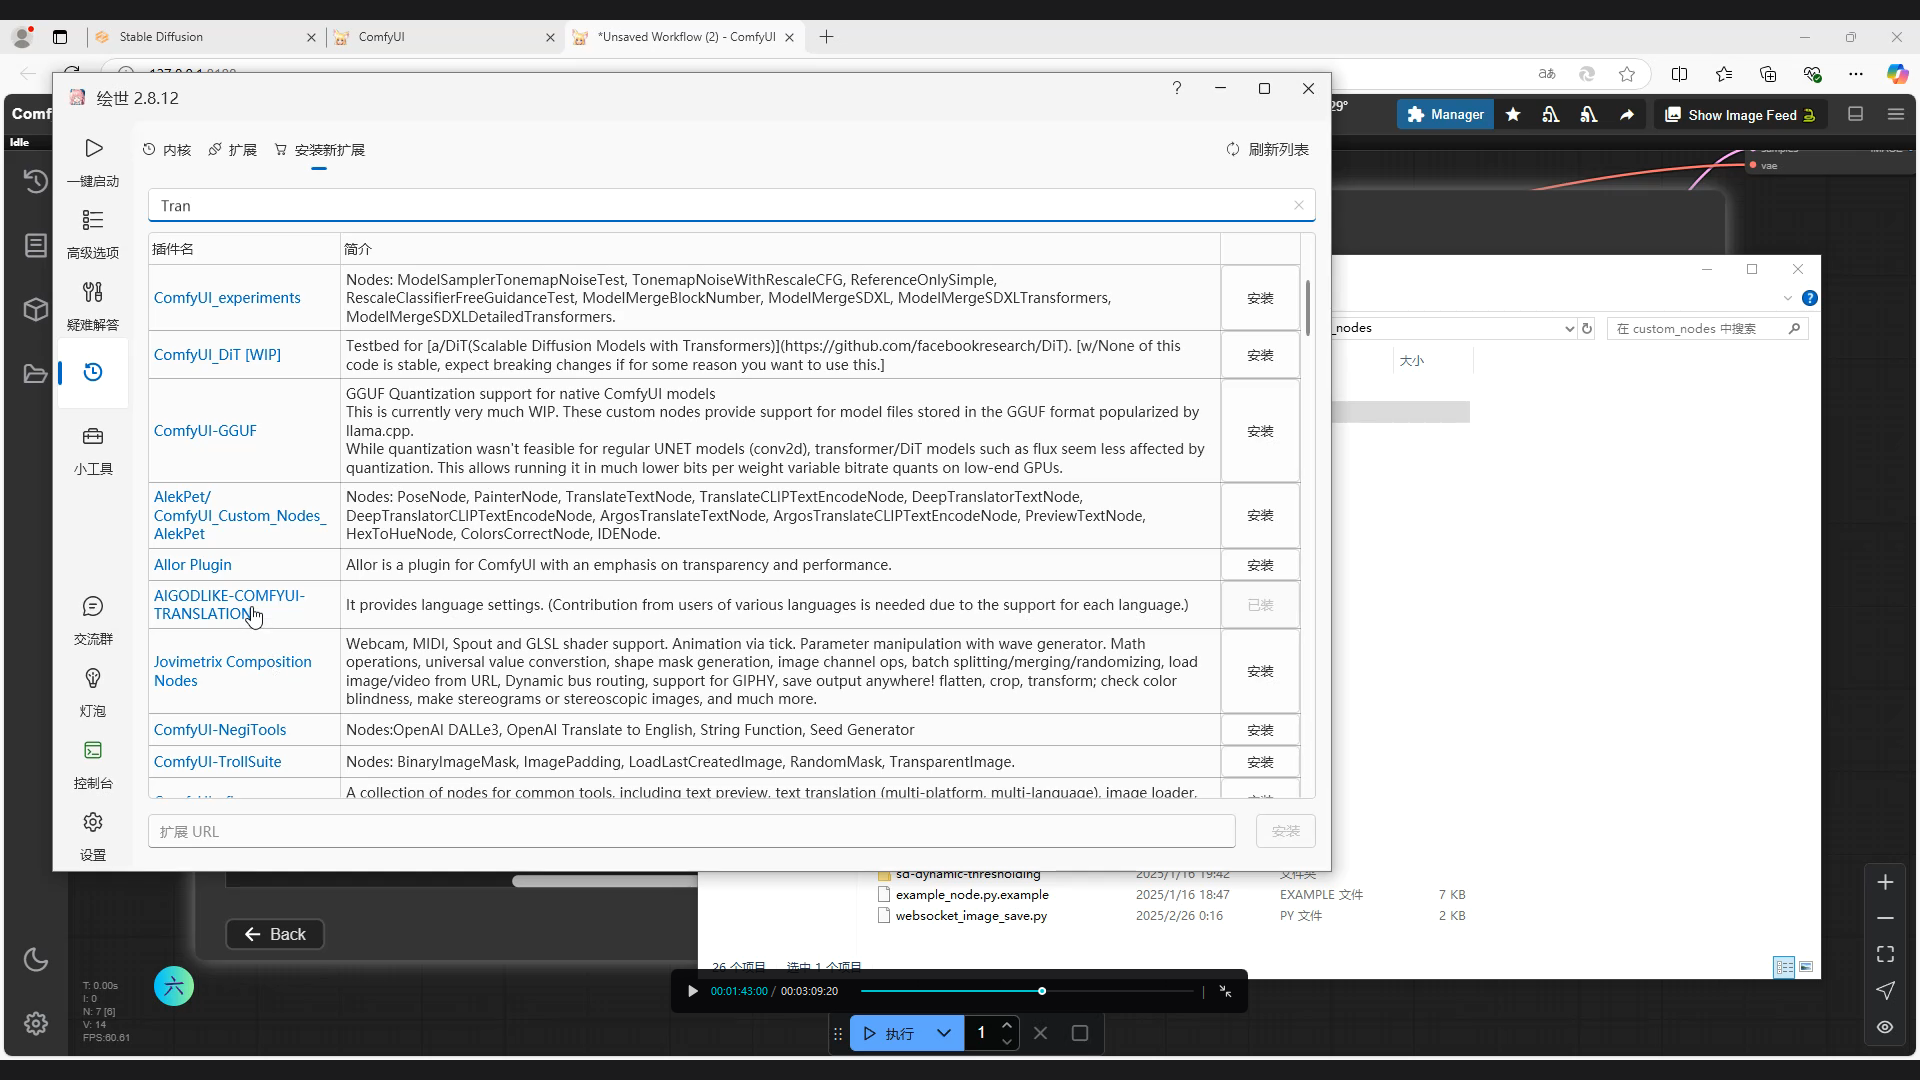Click the 执行 run button
This screenshot has width=1920, height=1080.
pos(889,1033)
